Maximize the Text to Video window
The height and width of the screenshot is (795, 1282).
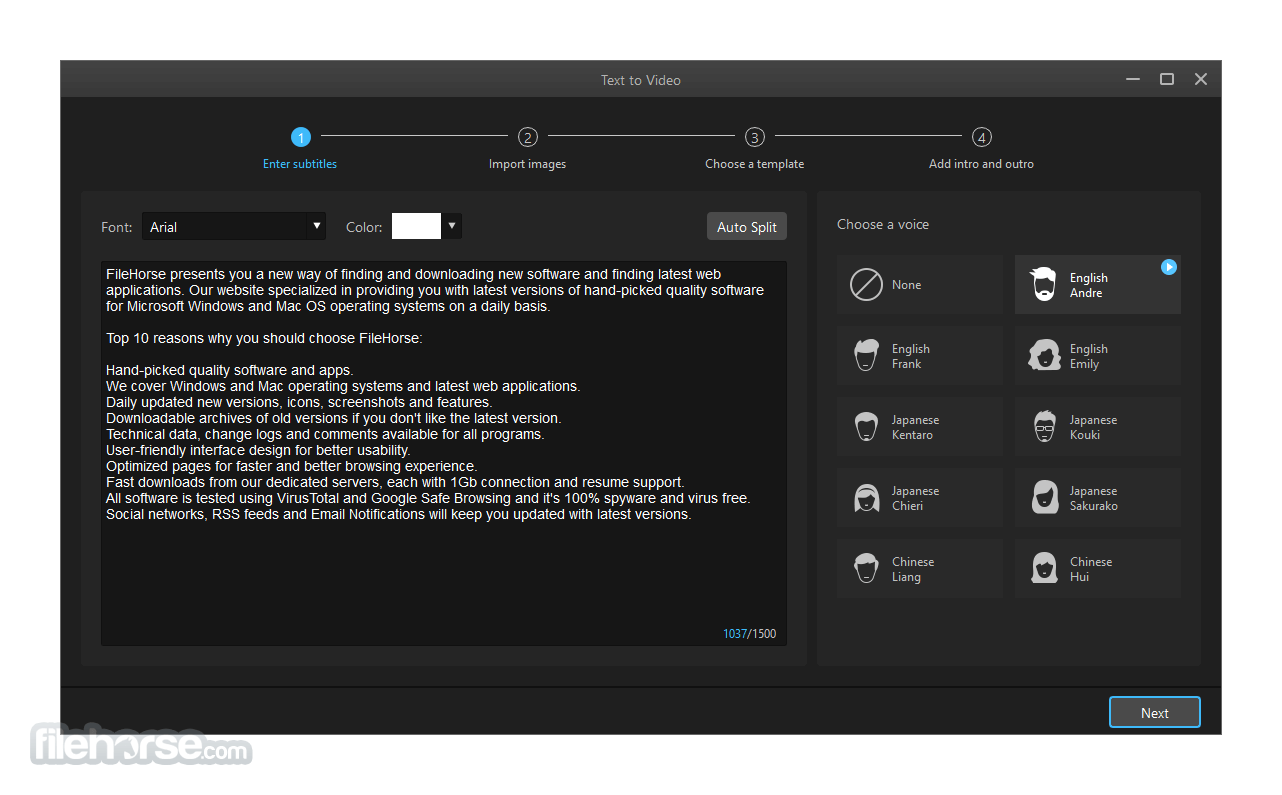1167,79
